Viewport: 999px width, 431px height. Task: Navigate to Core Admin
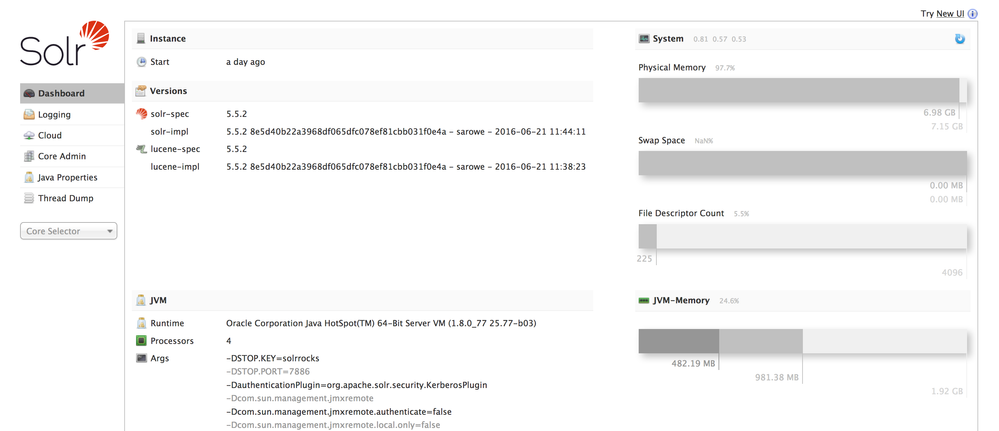tap(62, 157)
